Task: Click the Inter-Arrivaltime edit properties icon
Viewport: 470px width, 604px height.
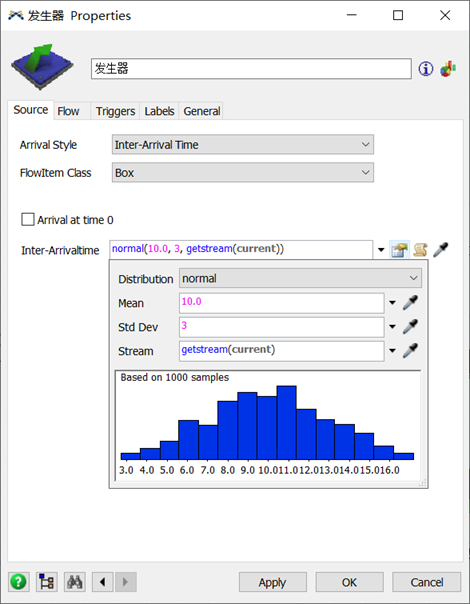Action: 399,250
